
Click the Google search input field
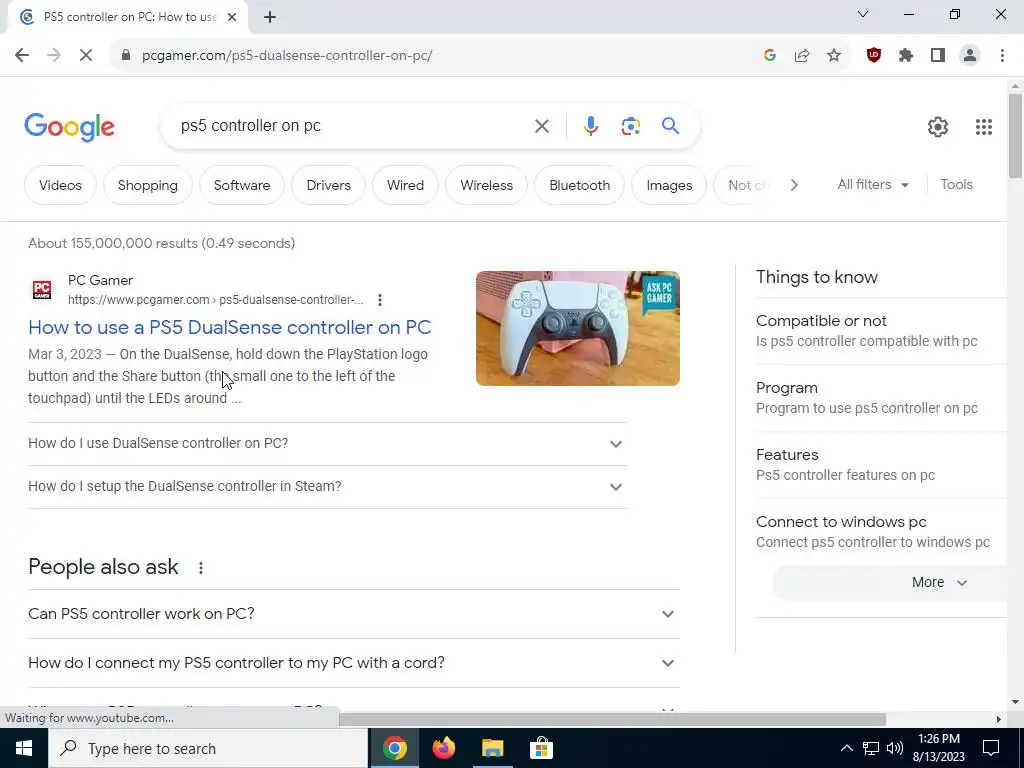[x=353, y=126]
